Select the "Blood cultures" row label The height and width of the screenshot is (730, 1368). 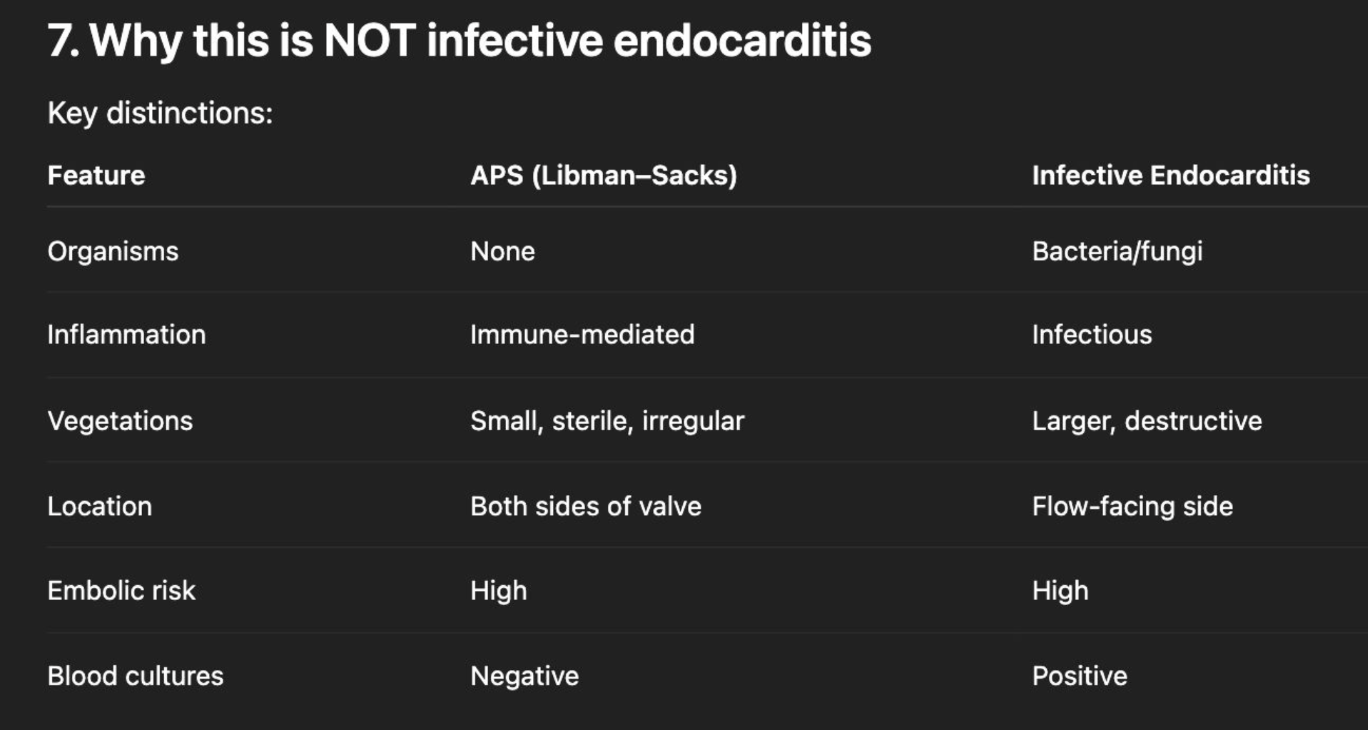[x=135, y=676]
